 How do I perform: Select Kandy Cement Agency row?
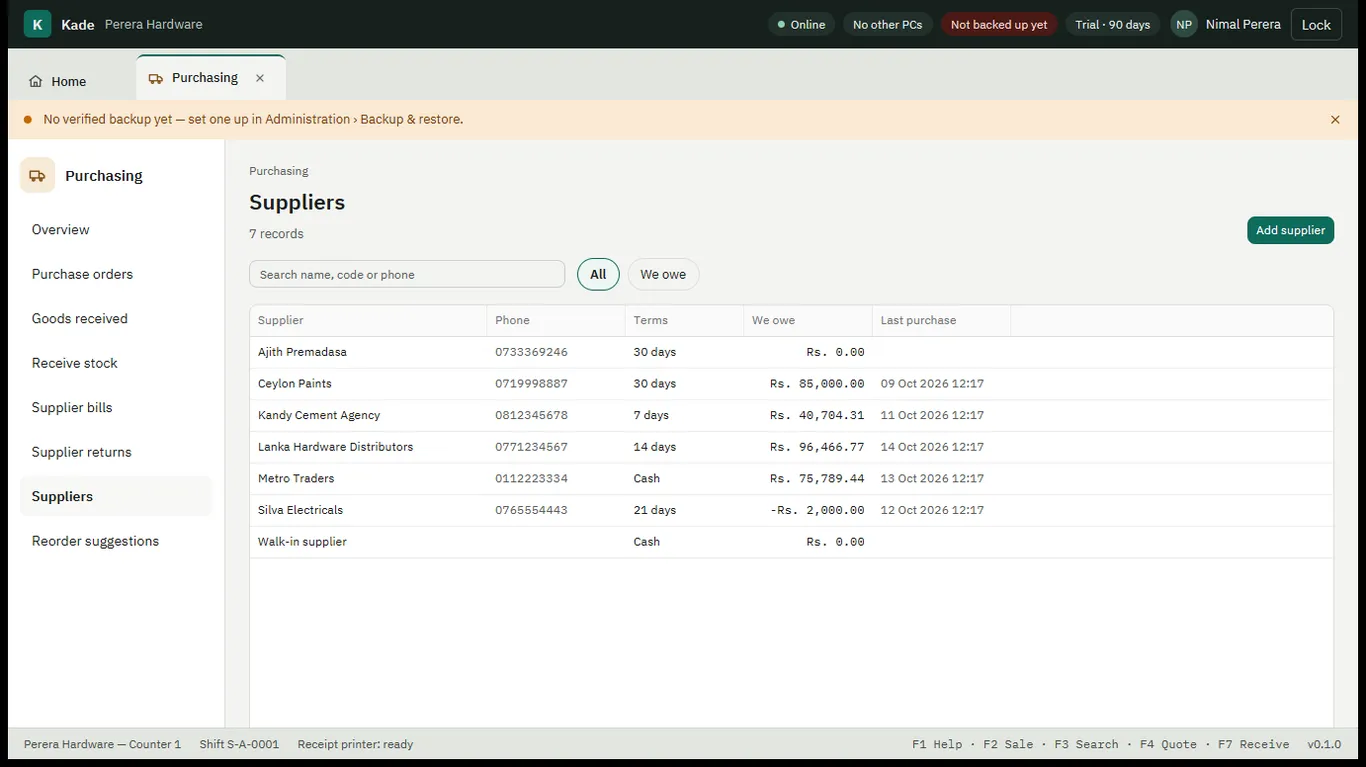(791, 415)
